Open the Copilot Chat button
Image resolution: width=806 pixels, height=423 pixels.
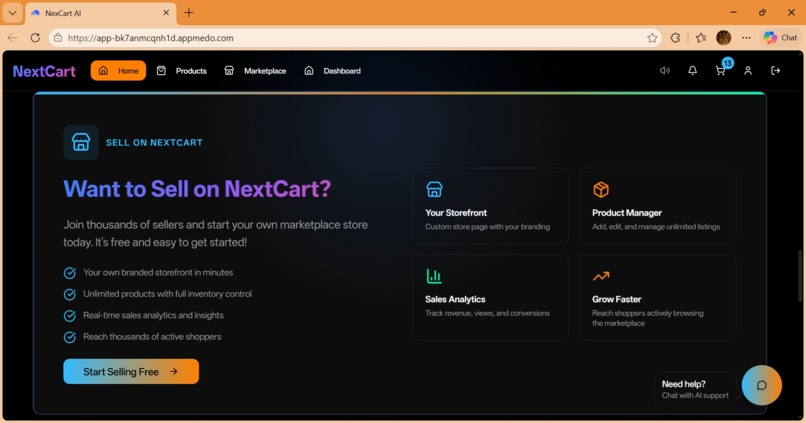pyautogui.click(x=780, y=38)
